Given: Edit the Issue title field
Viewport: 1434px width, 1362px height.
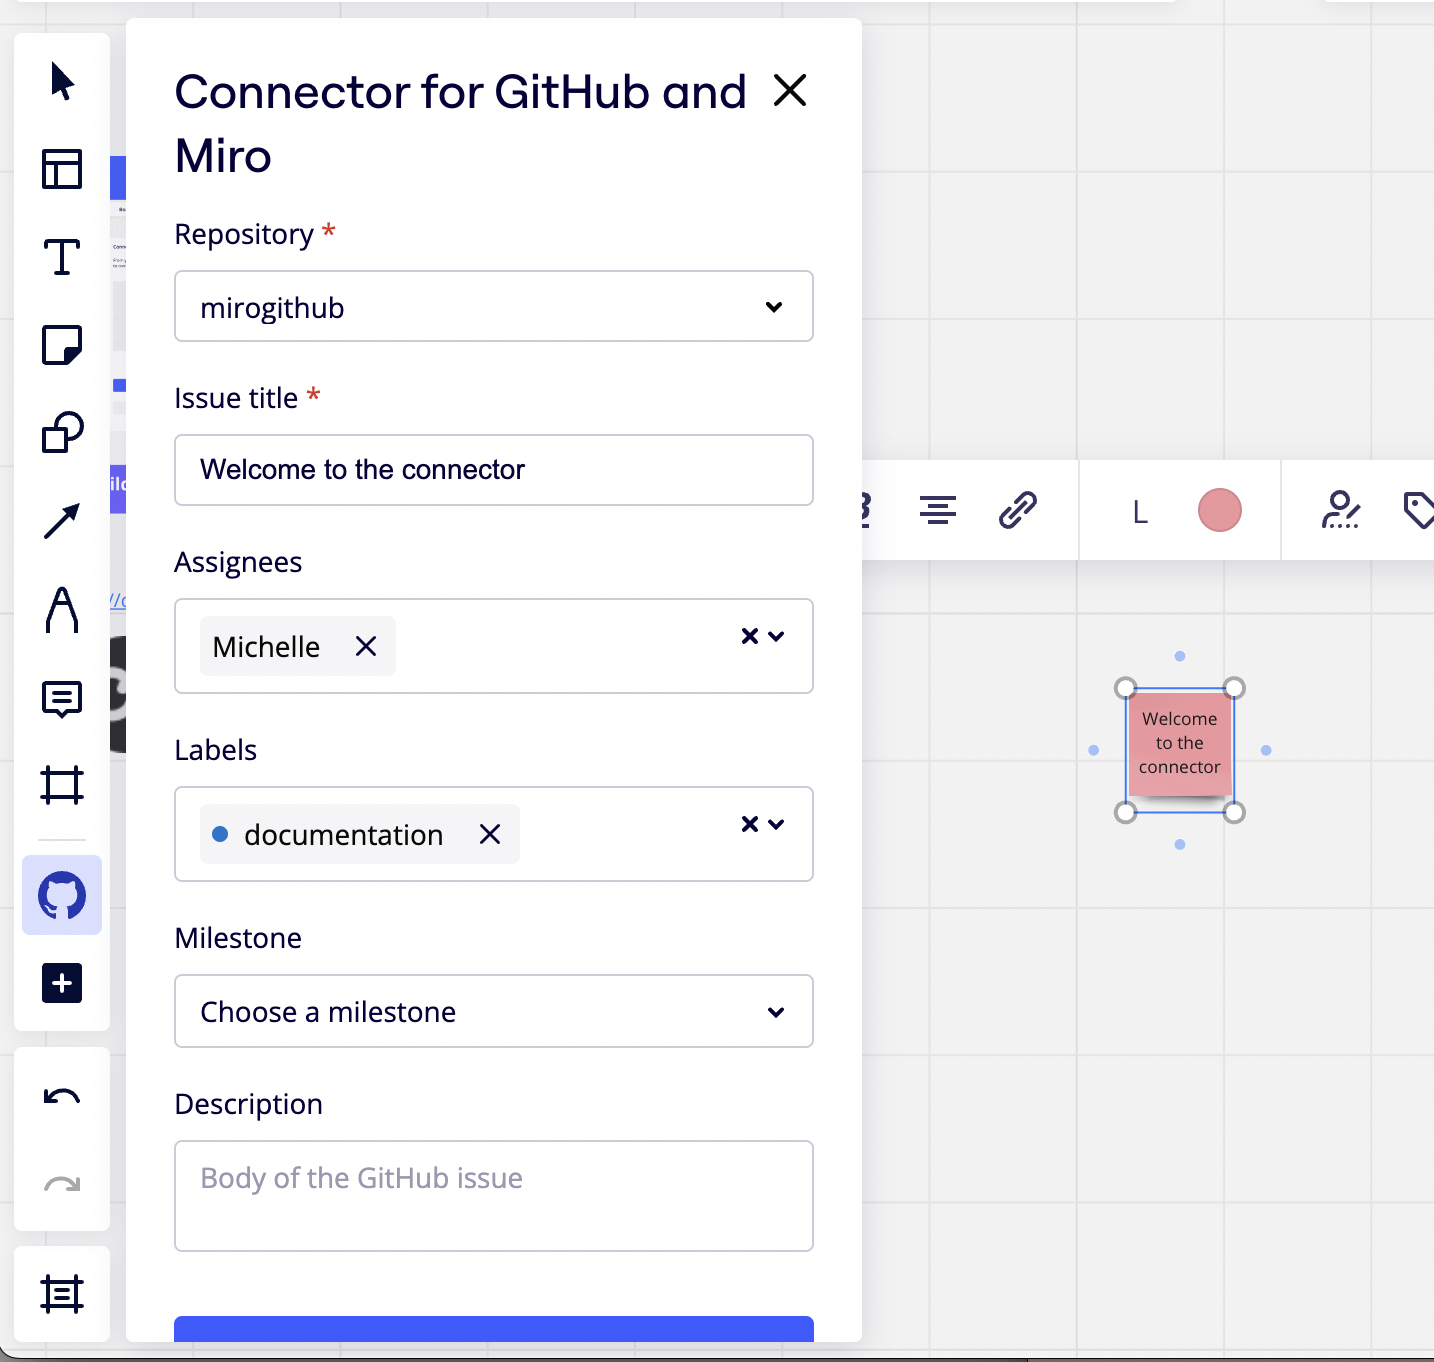Looking at the screenshot, I should (x=494, y=470).
